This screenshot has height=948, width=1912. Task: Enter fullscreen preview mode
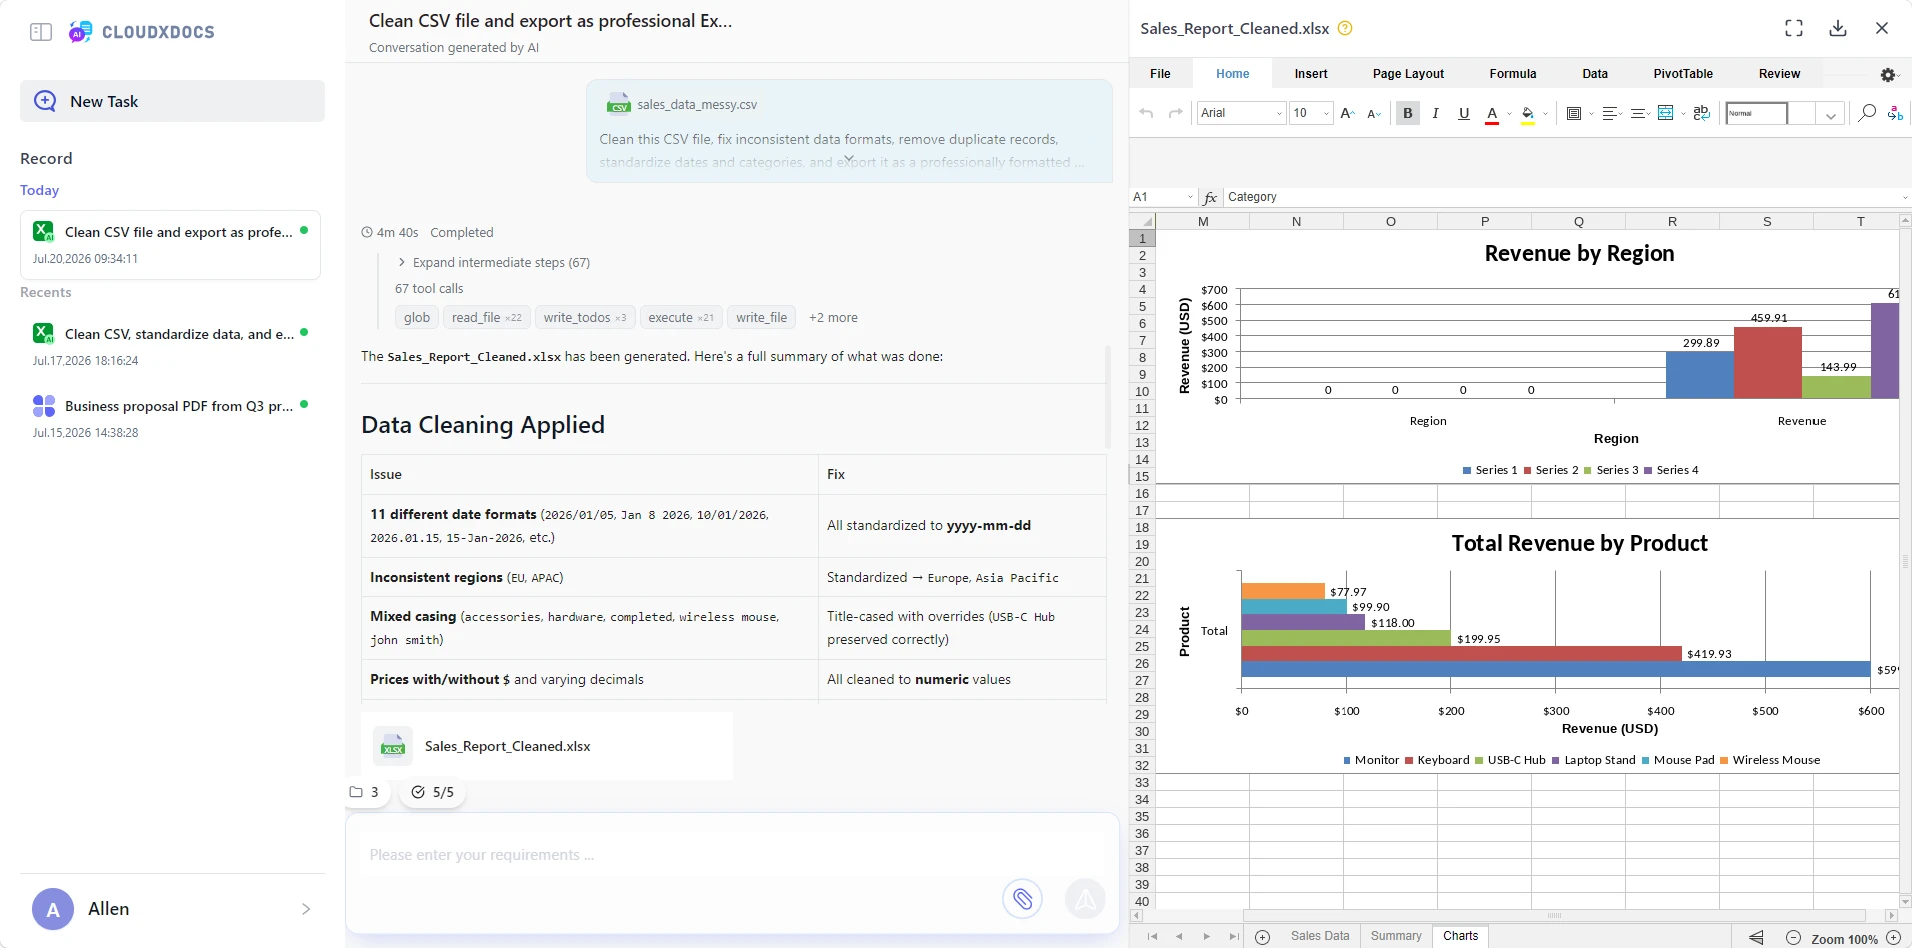pos(1794,28)
